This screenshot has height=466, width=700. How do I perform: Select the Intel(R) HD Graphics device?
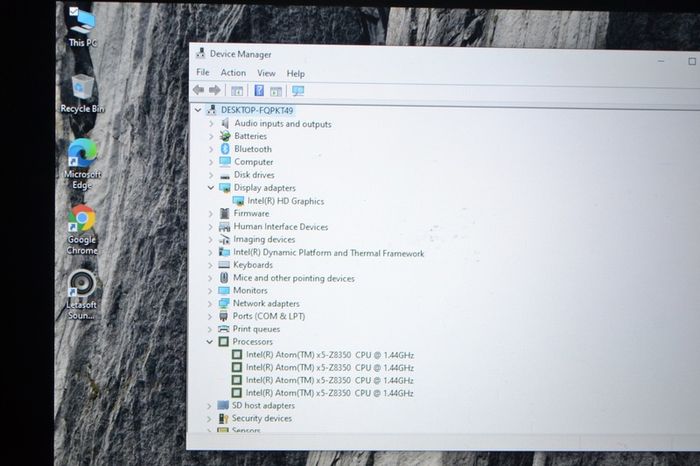click(286, 201)
